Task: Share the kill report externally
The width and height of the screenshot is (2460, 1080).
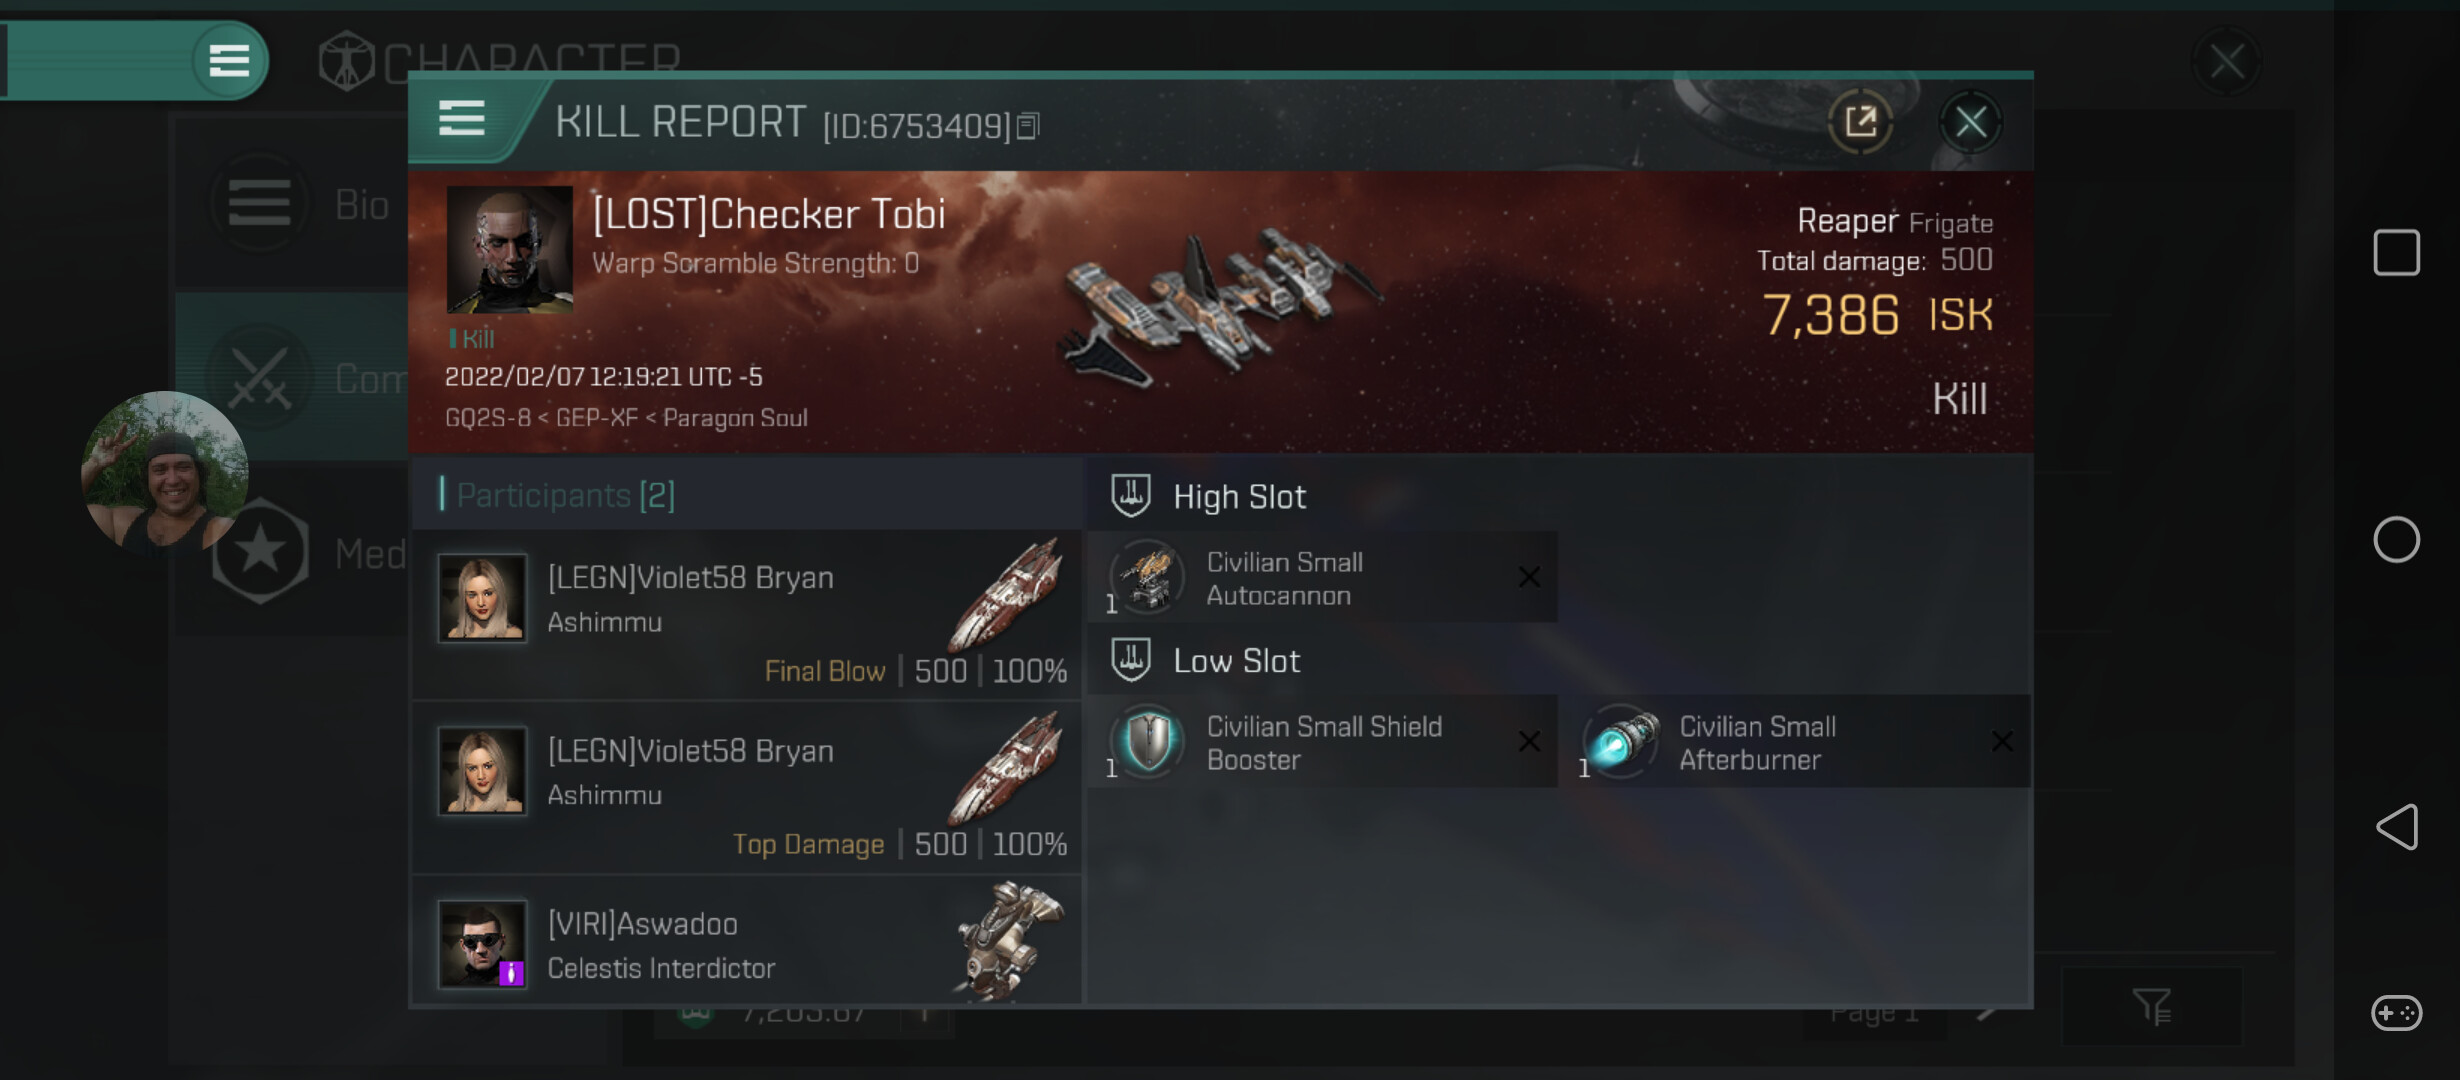Action: click(x=1860, y=123)
